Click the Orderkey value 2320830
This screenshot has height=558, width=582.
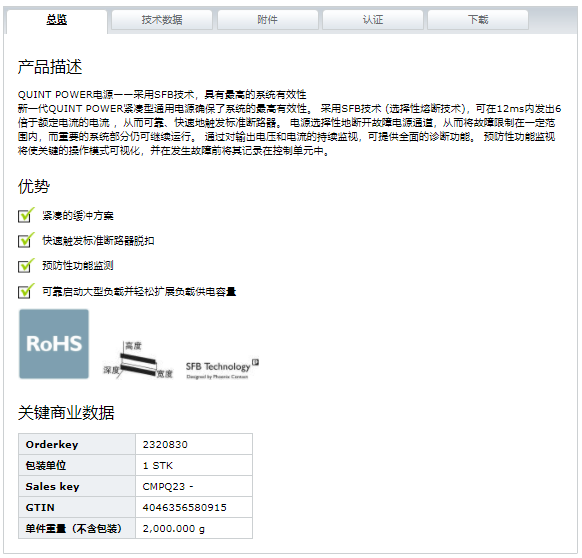tap(165, 444)
